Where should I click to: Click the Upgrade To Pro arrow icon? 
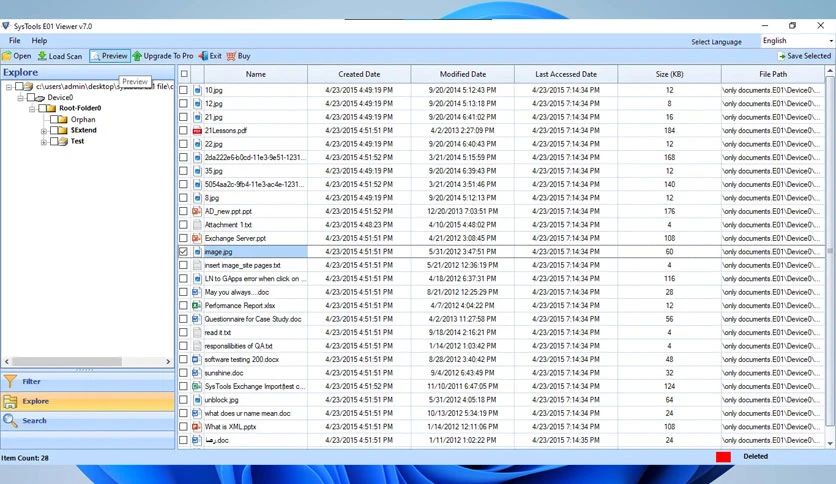click(137, 56)
